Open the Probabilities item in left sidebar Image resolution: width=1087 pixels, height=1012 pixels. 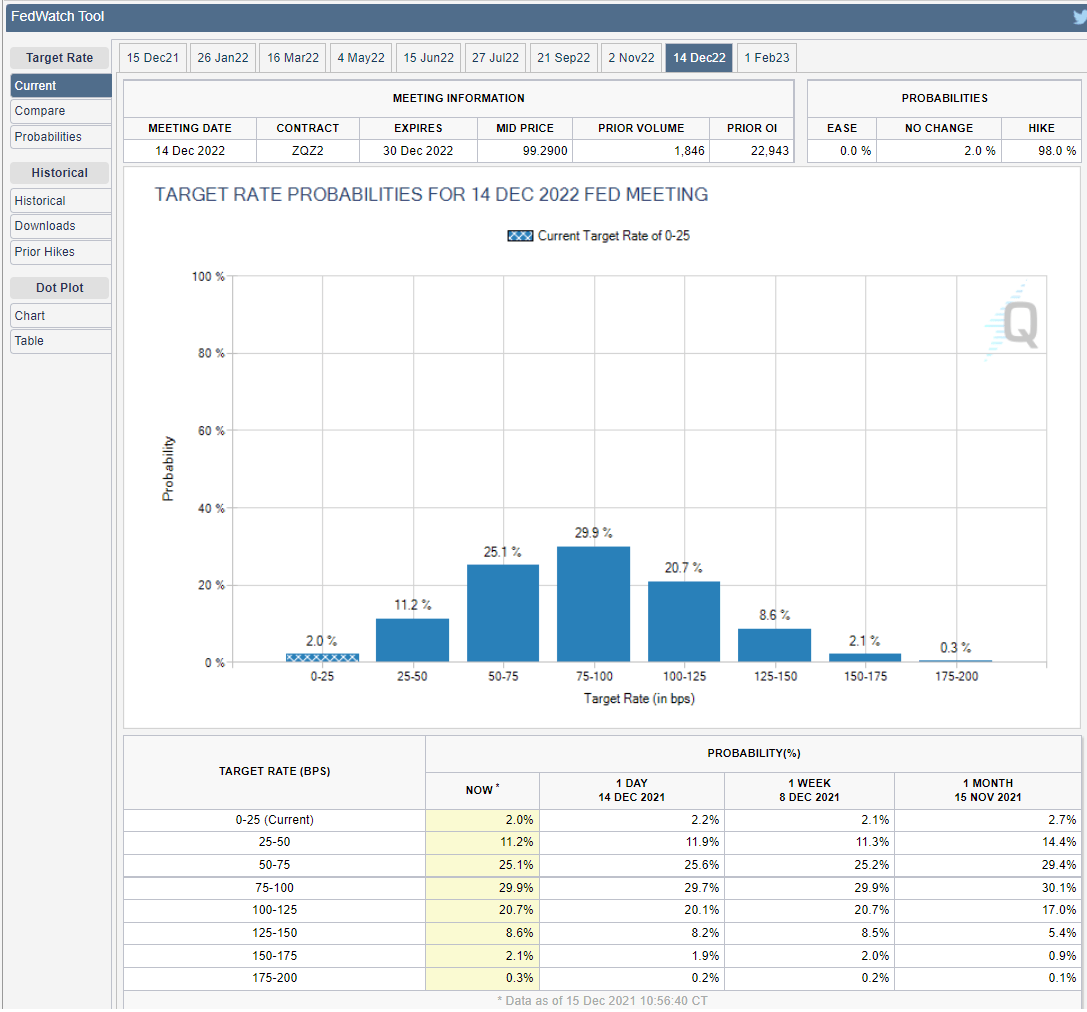[60, 137]
